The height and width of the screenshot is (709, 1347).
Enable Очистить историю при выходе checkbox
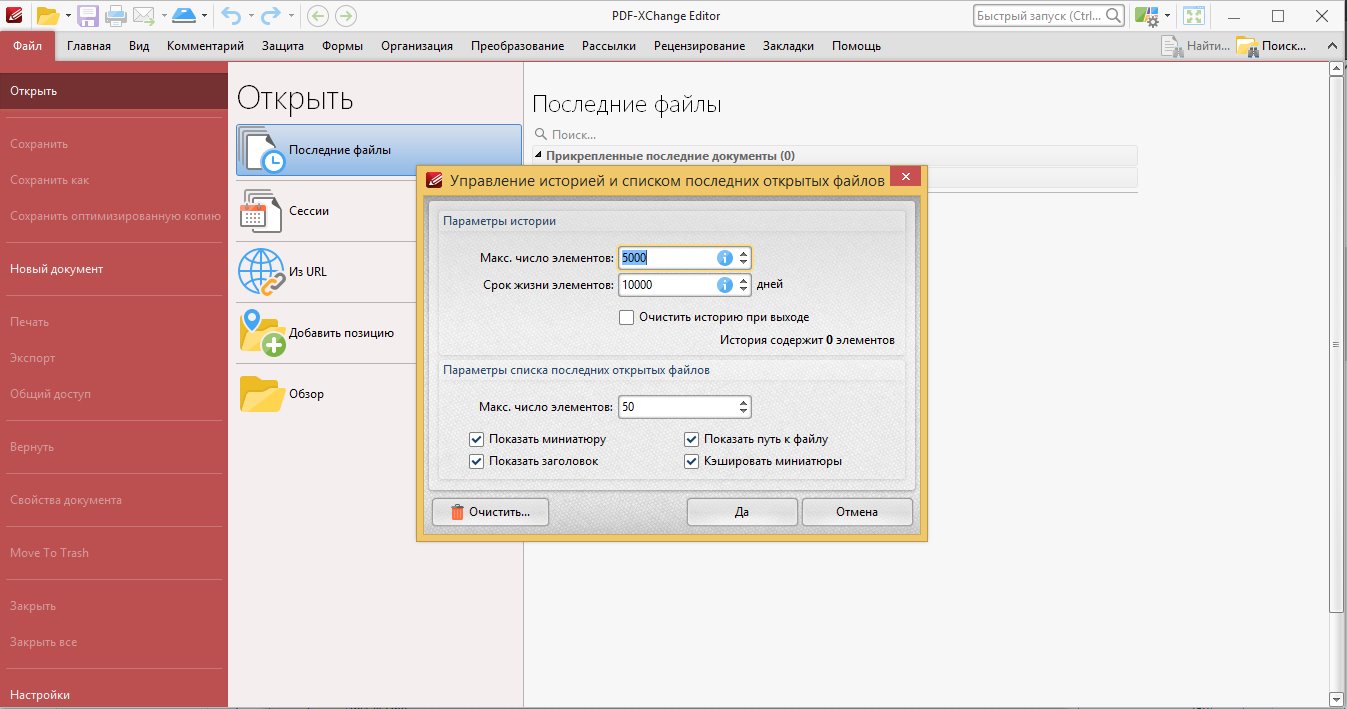(627, 317)
